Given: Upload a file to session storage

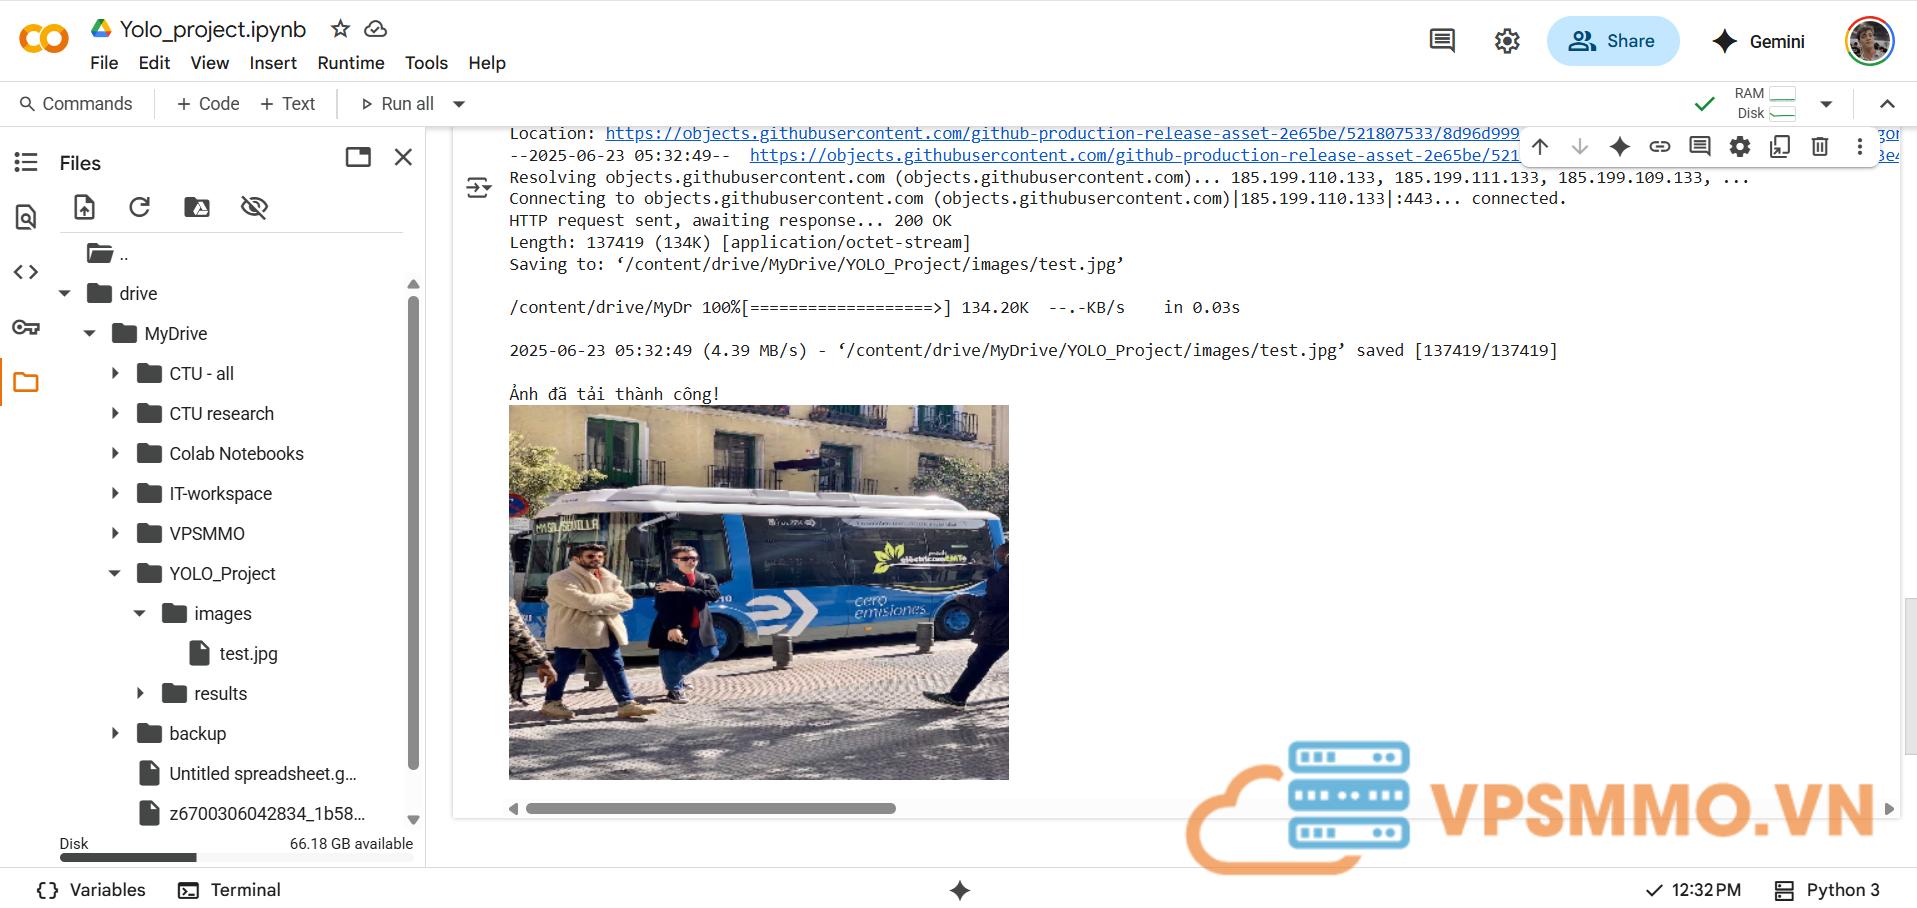Looking at the screenshot, I should [x=85, y=207].
